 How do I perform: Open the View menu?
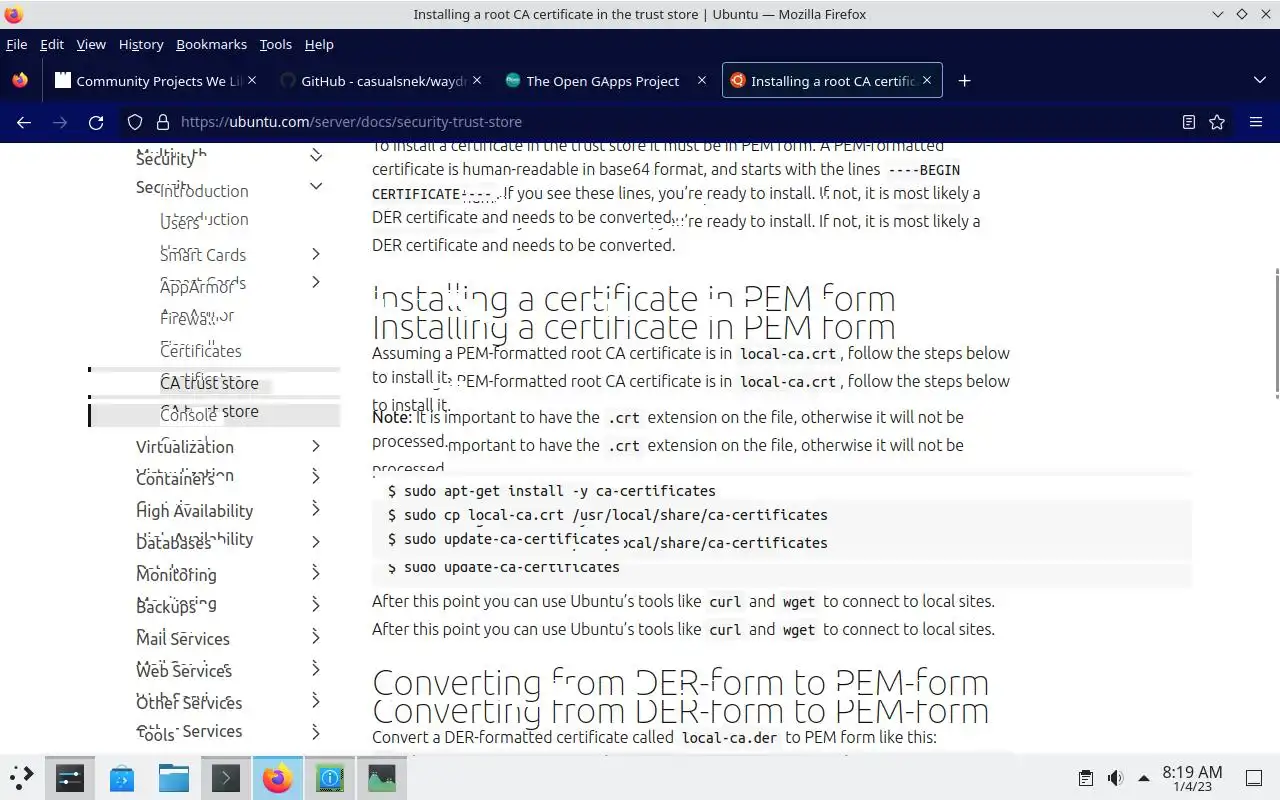coord(91,44)
